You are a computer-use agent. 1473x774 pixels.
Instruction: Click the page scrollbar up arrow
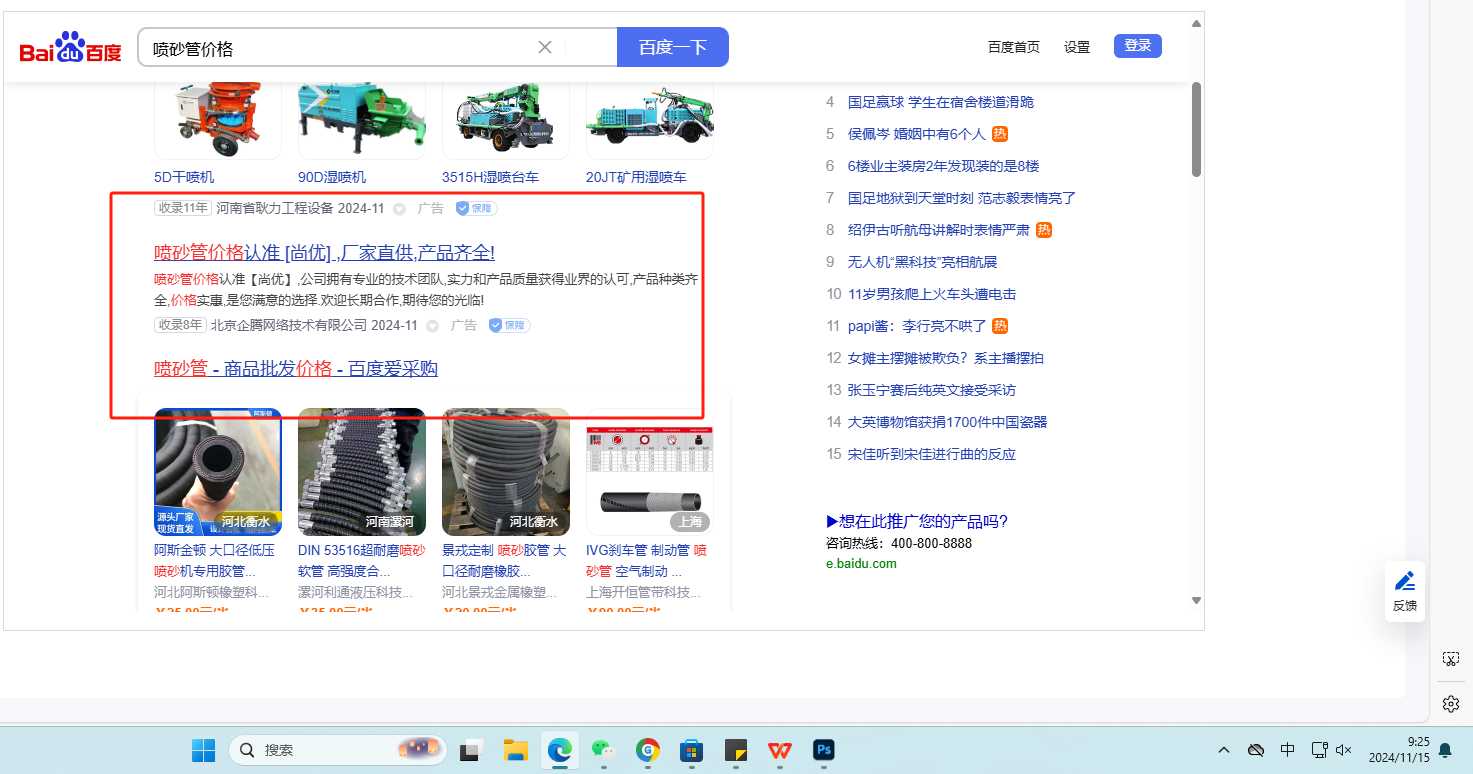(x=1196, y=23)
